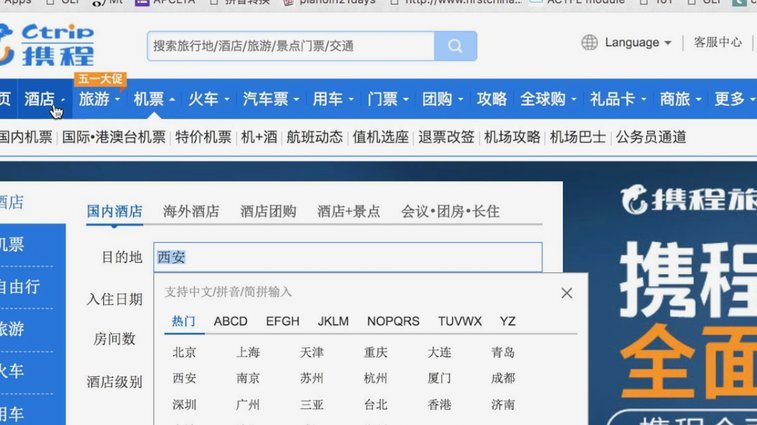757x425 pixels.
Task: Expand the 火车 navigation menu
Action: click(x=208, y=99)
